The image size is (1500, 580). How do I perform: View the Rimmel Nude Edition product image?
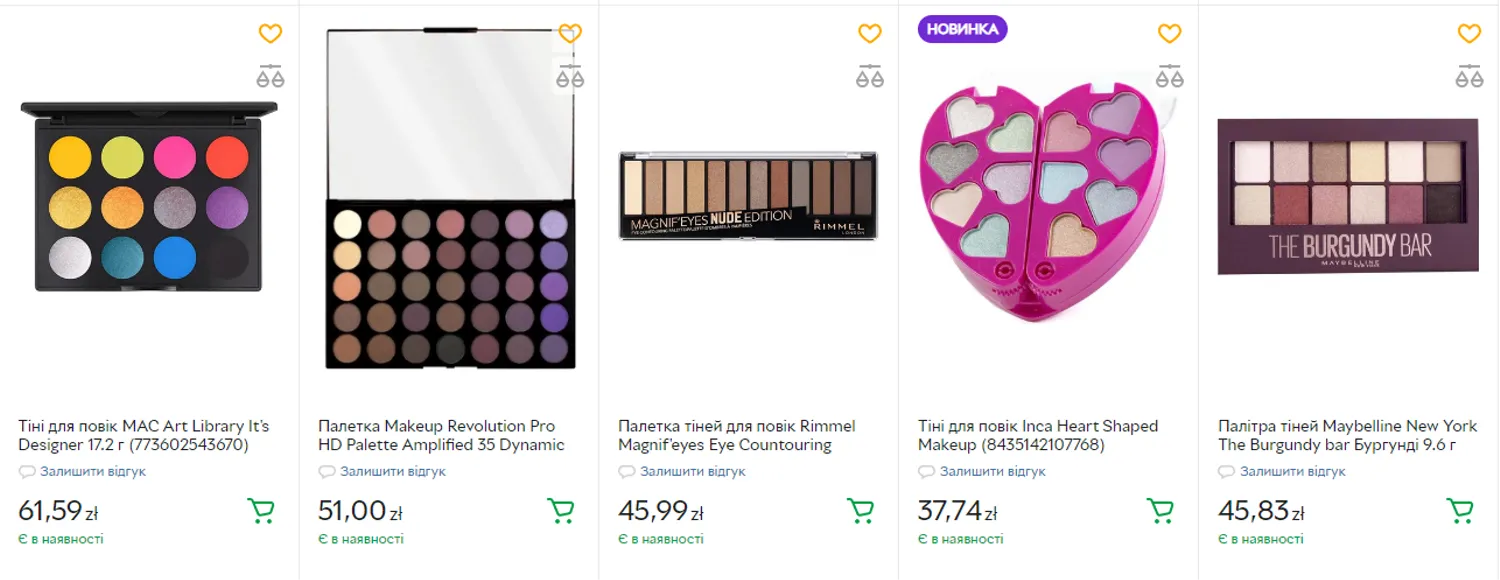748,195
